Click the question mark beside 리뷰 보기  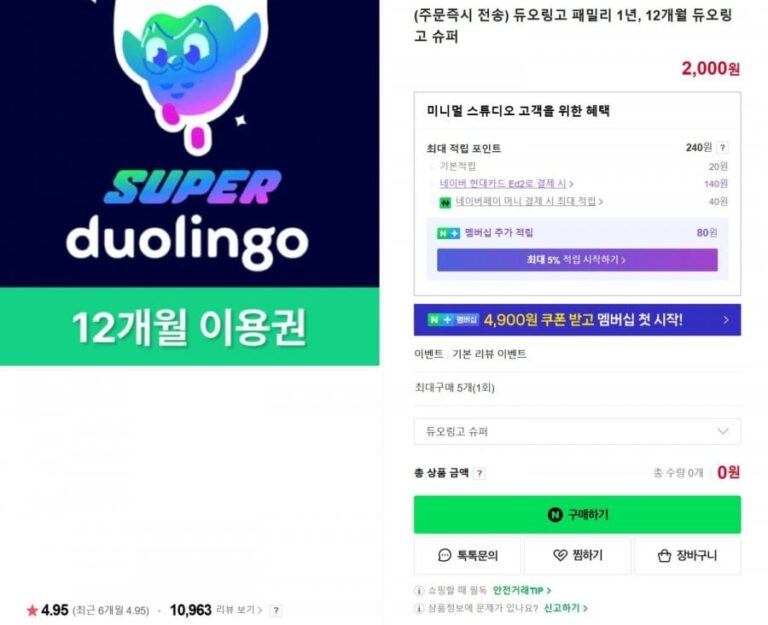click(276, 610)
